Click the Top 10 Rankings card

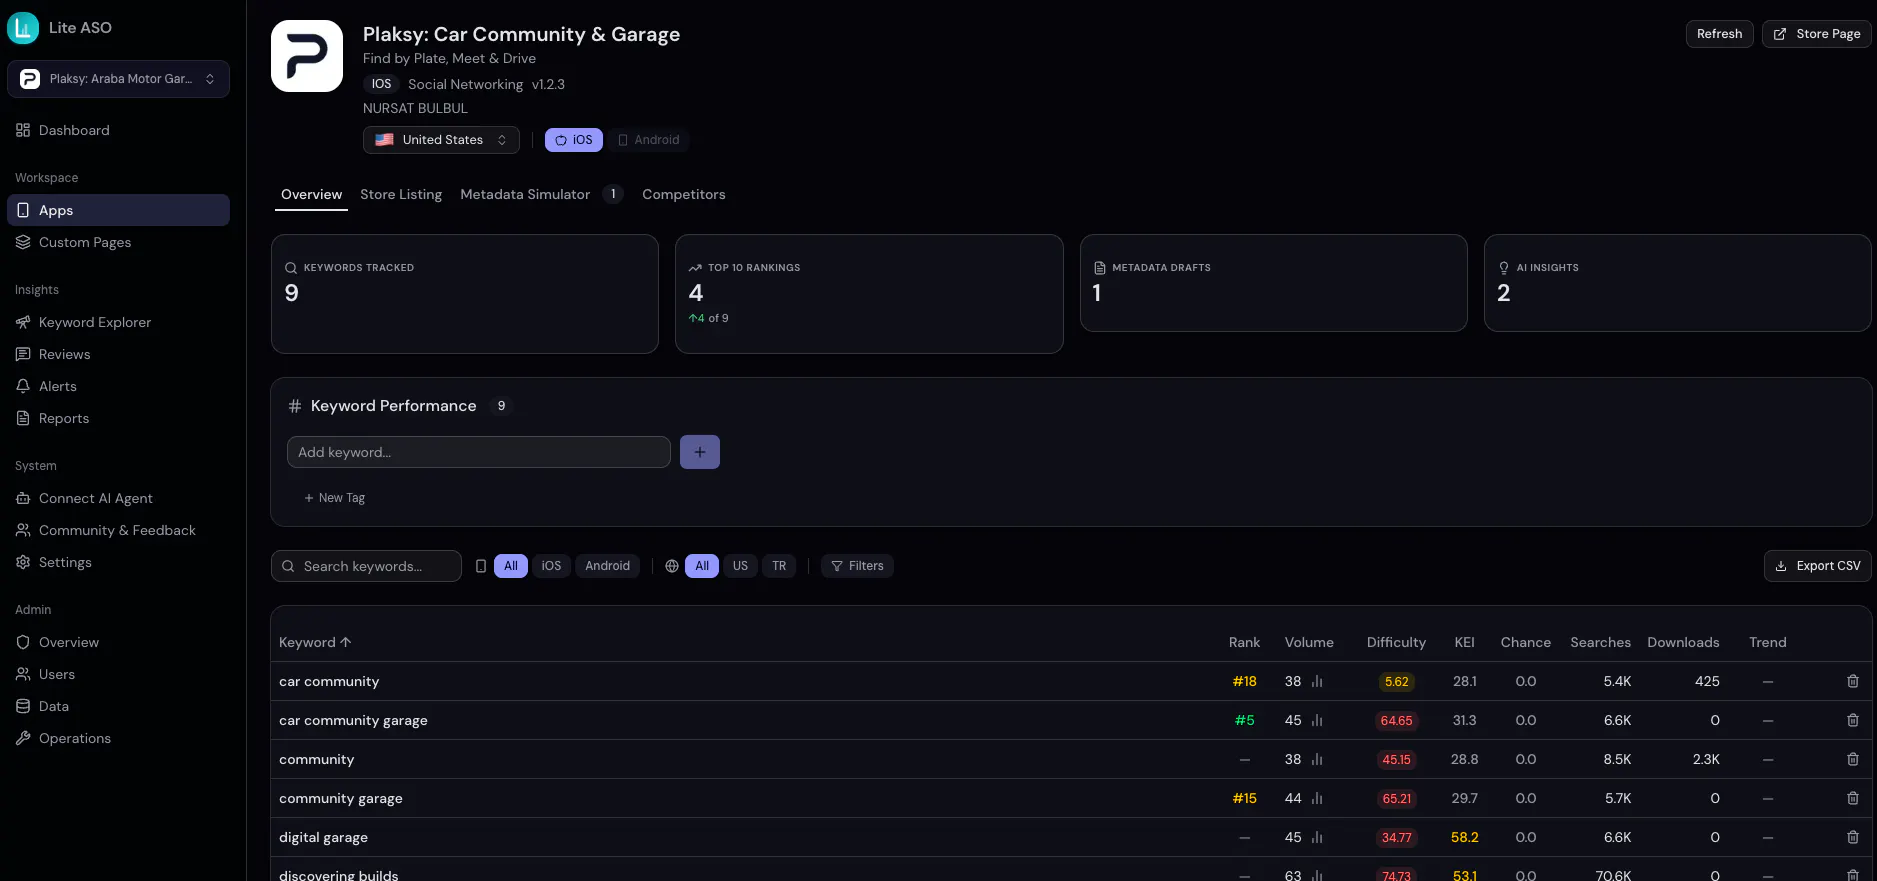coord(869,294)
